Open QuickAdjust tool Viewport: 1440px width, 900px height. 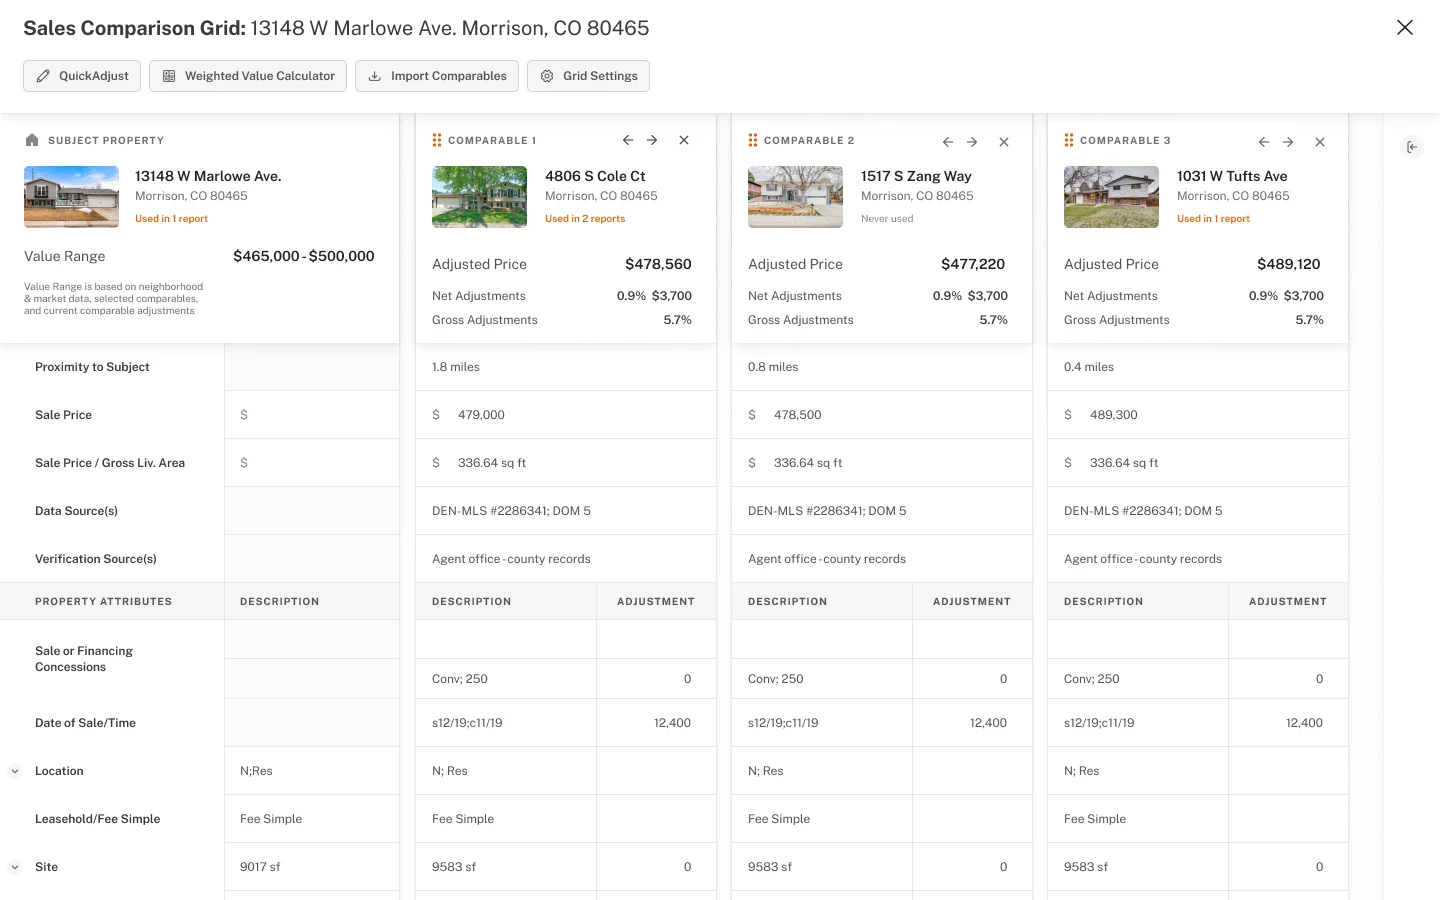click(82, 76)
